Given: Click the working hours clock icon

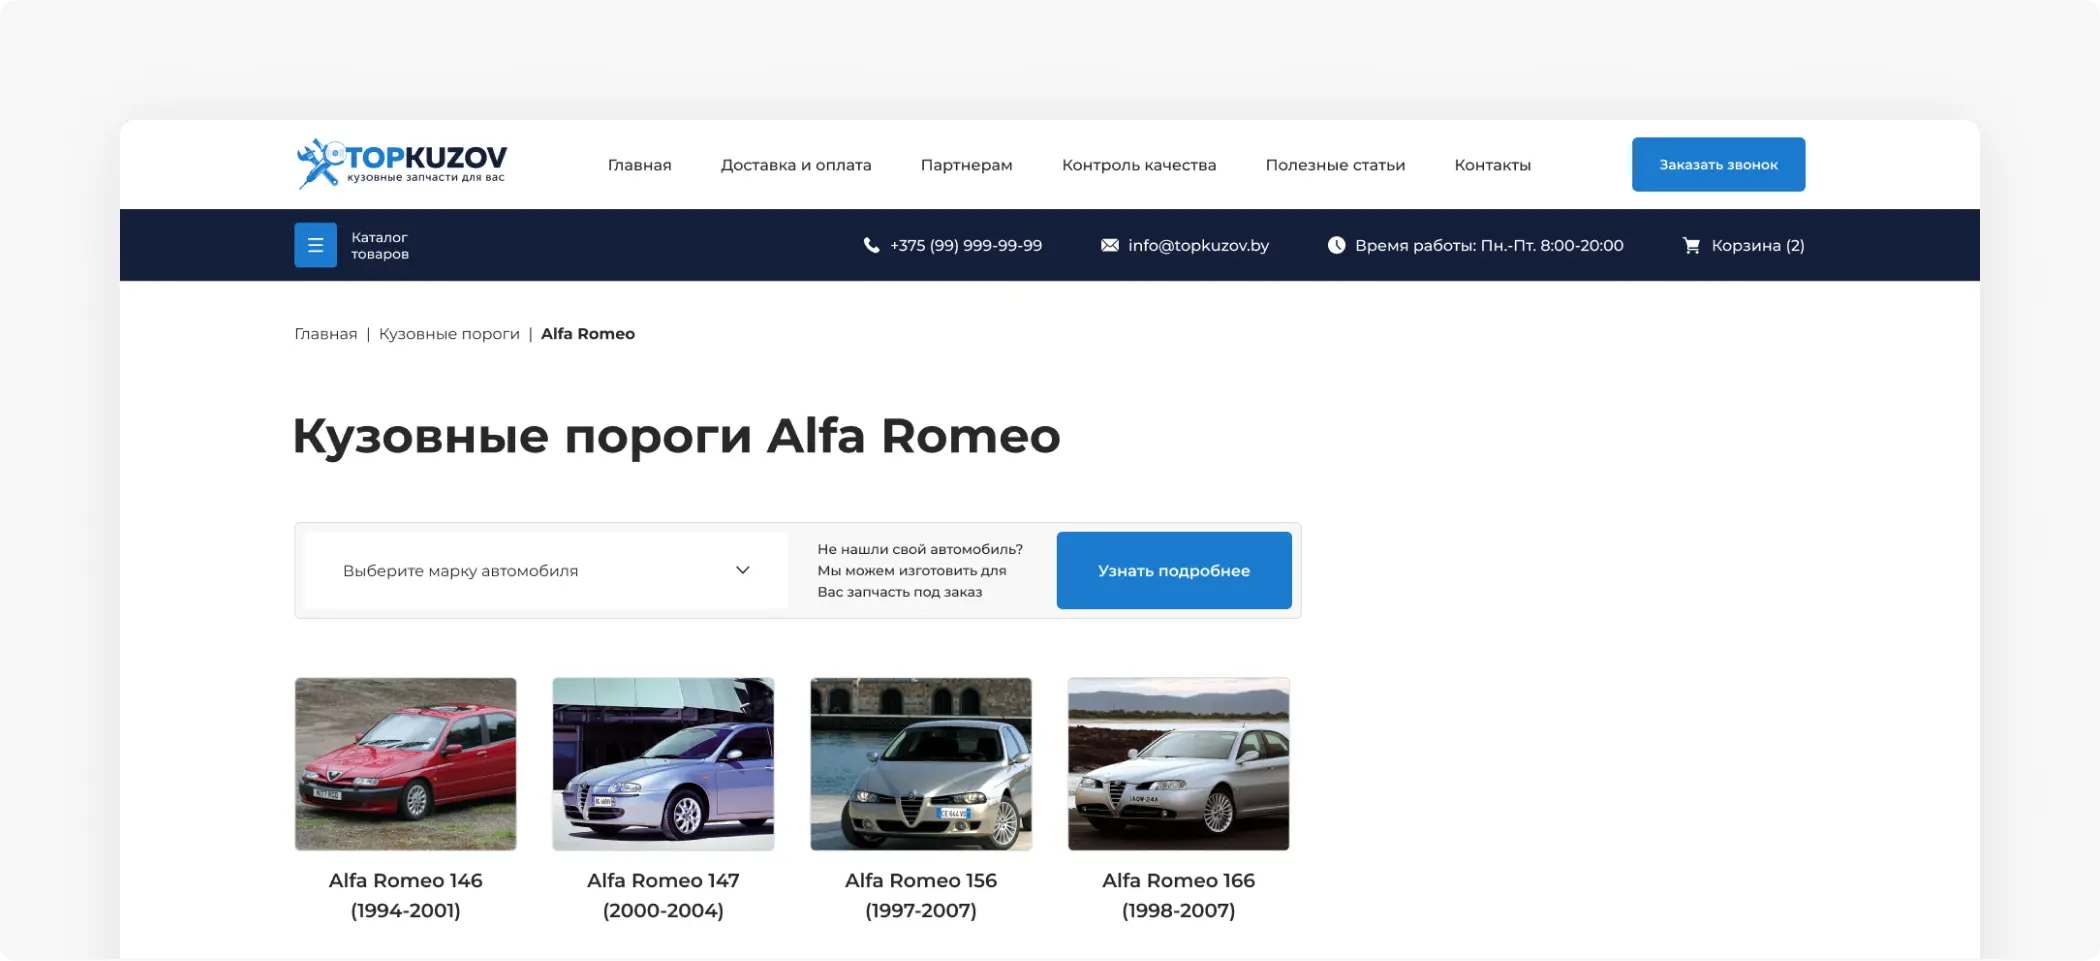Looking at the screenshot, I should pyautogui.click(x=1336, y=245).
